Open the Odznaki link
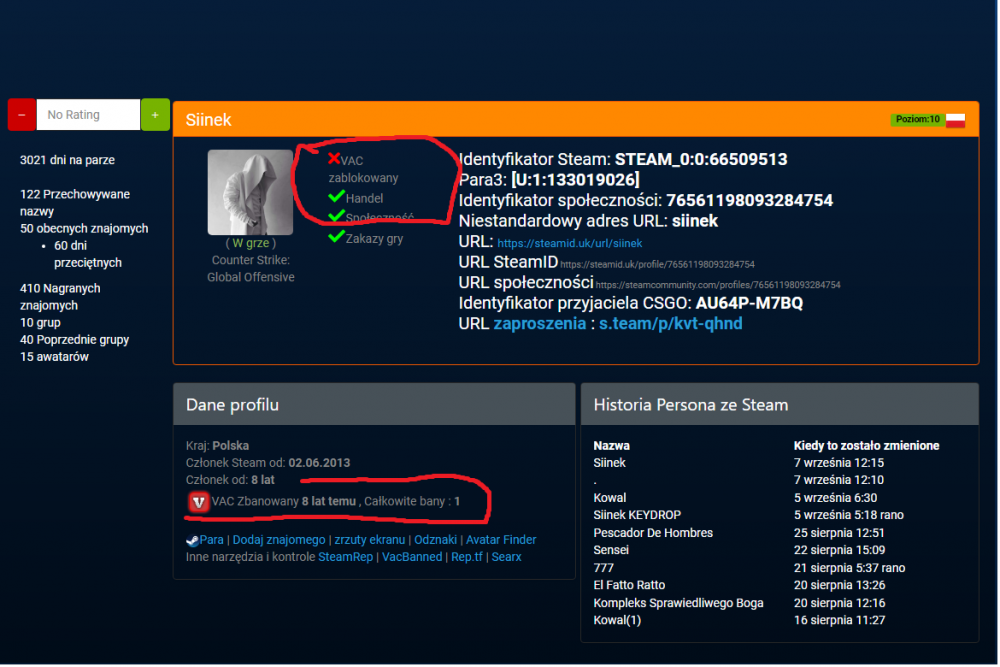The image size is (1000, 667). click(x=436, y=540)
